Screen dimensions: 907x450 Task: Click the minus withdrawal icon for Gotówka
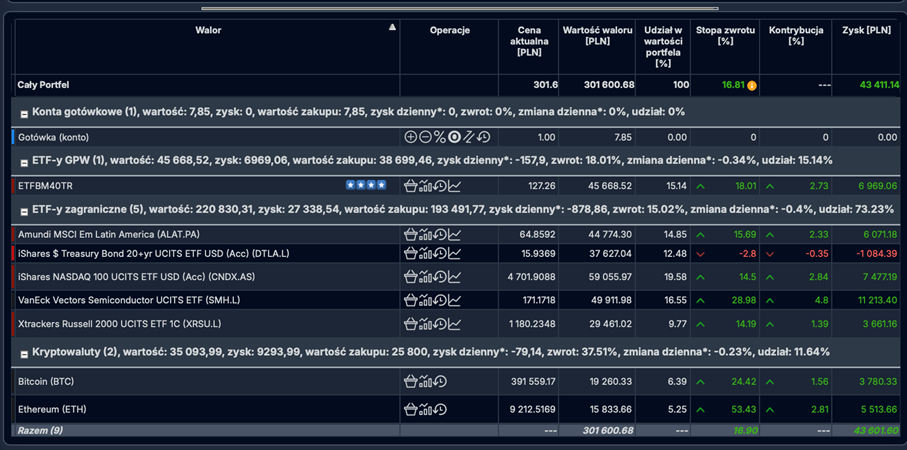(x=425, y=137)
